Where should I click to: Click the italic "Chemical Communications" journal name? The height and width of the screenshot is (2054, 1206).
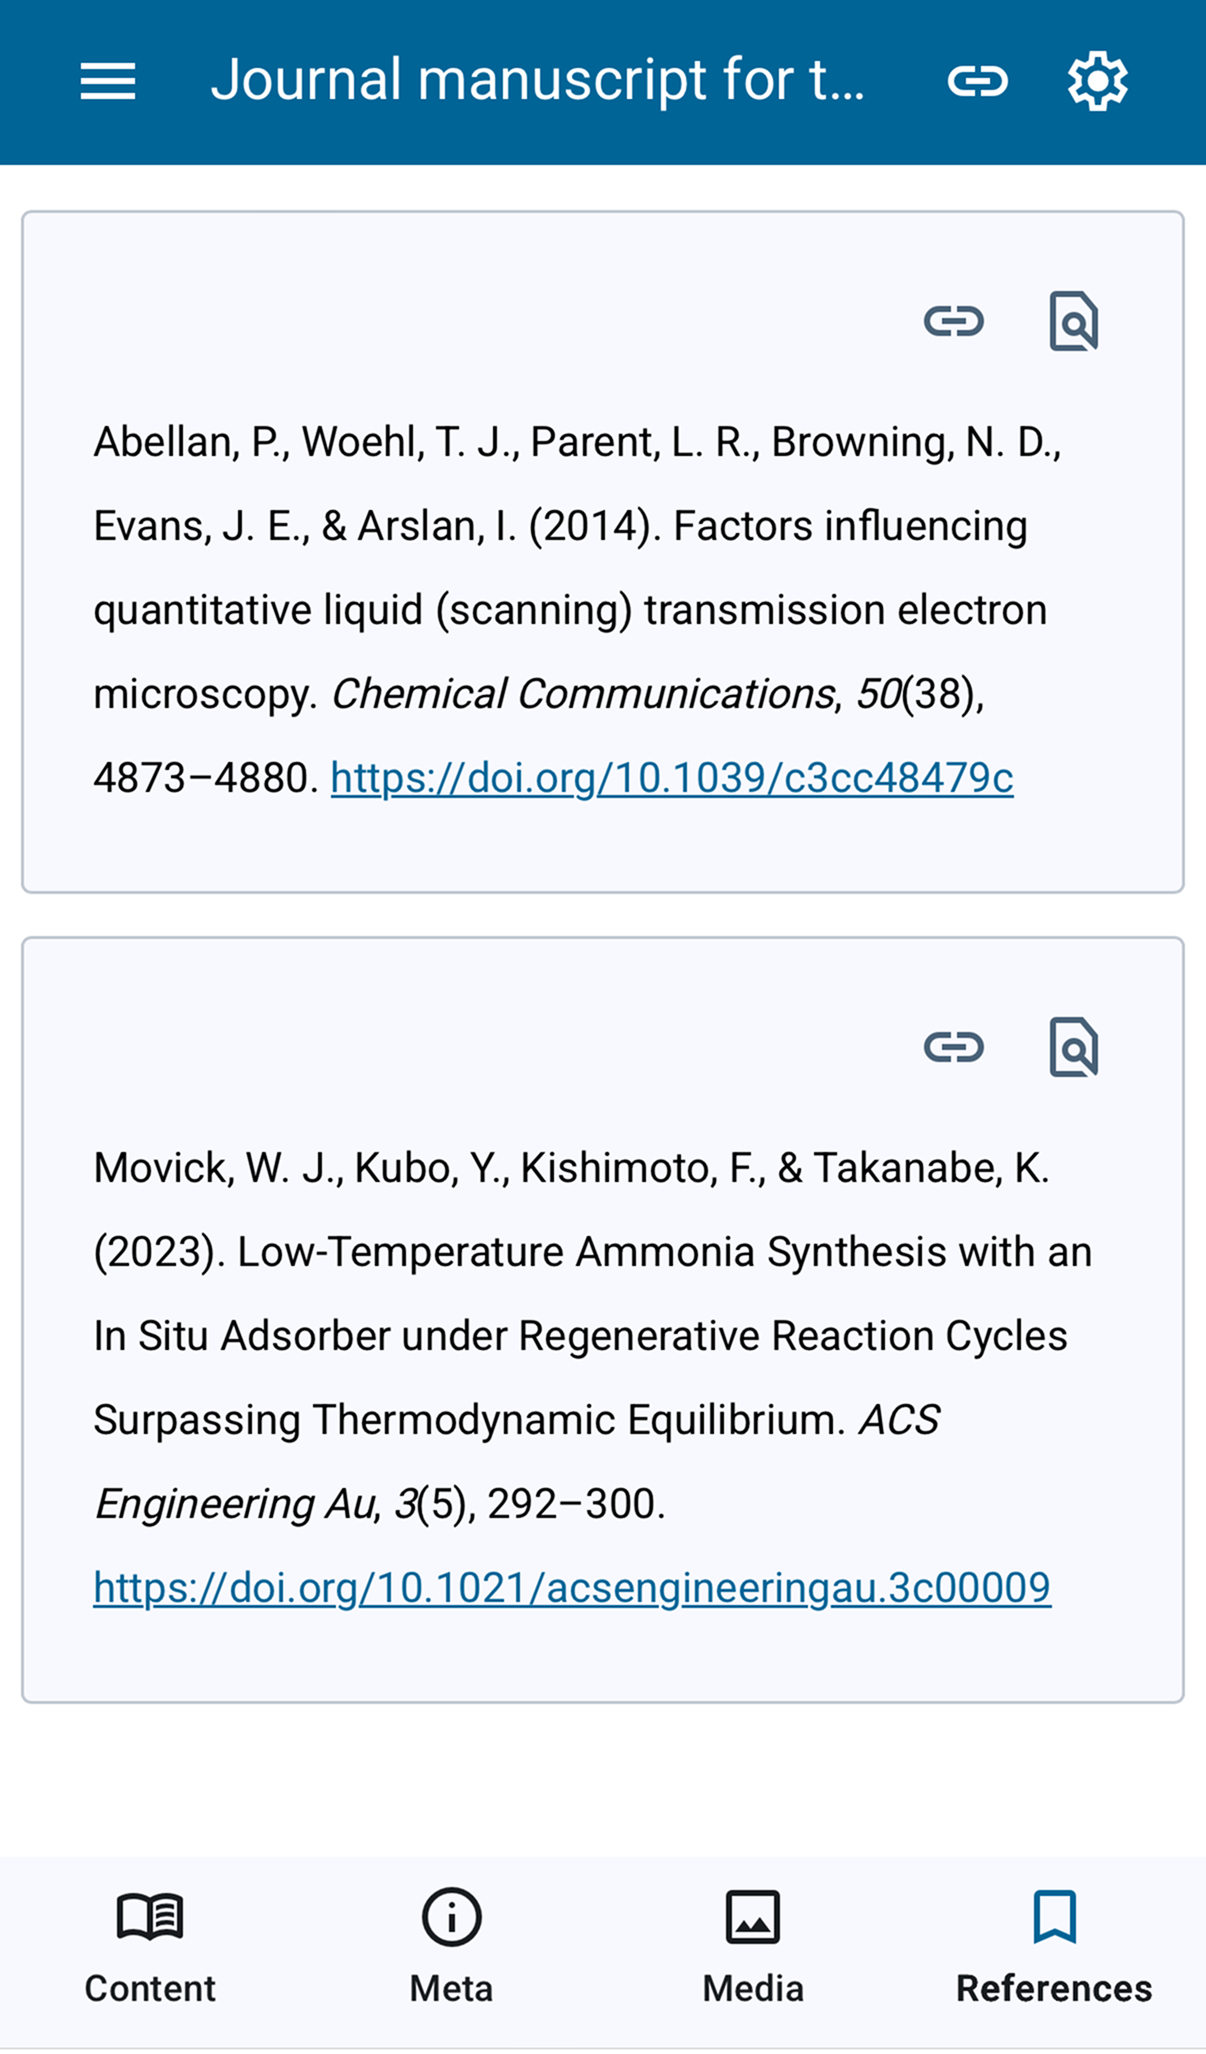point(582,694)
